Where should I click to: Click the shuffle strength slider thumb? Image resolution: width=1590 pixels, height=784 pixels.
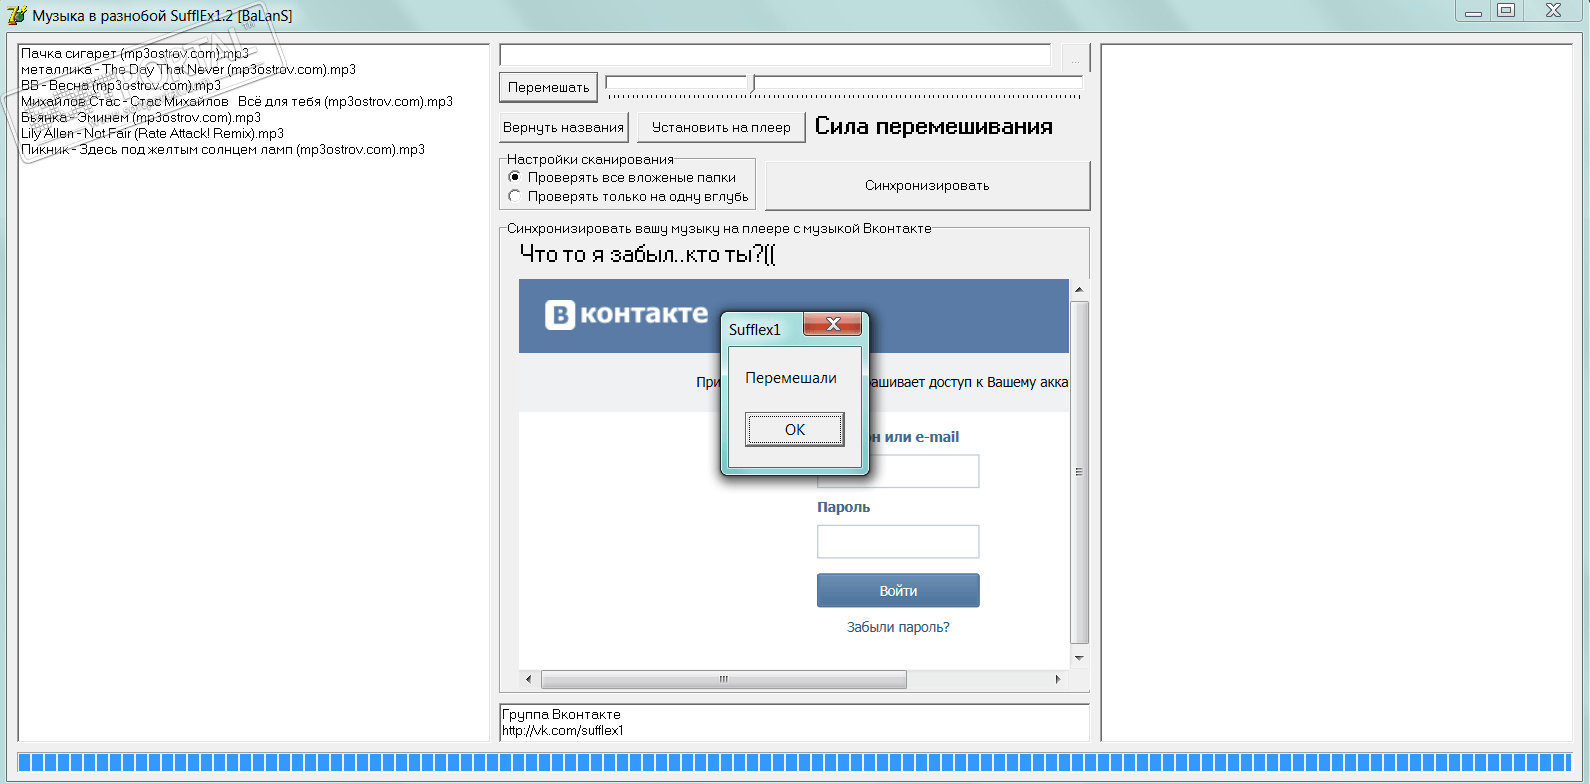click(x=751, y=83)
